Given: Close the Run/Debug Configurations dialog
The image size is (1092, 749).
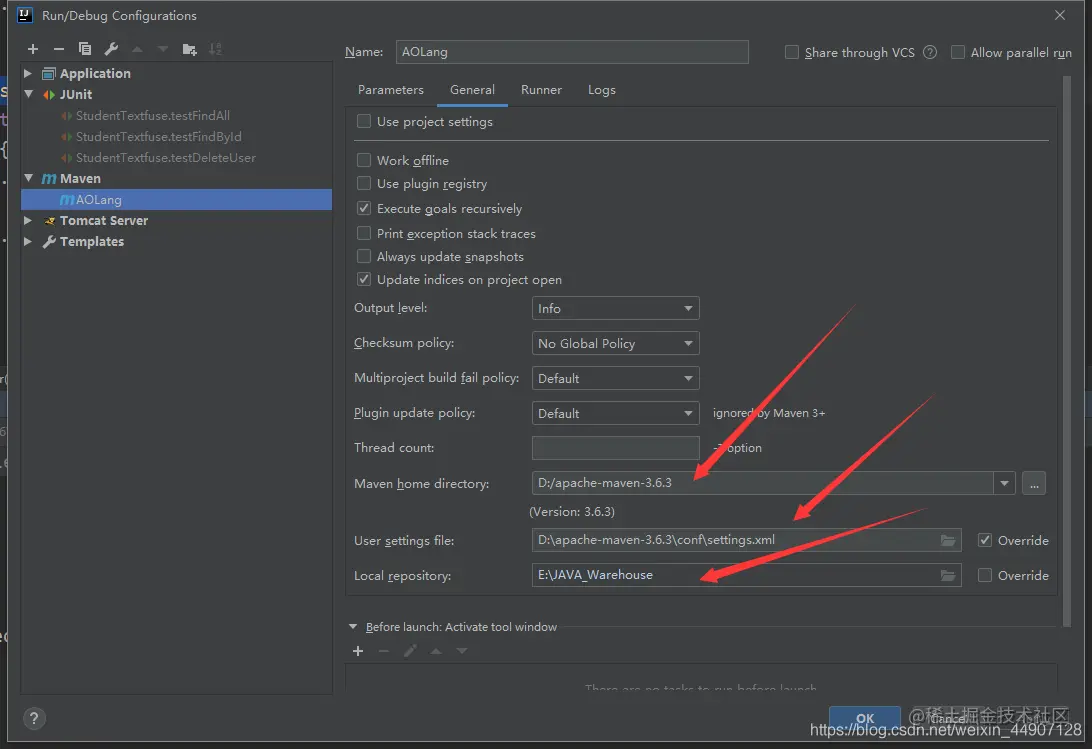Looking at the screenshot, I should 1059,15.
